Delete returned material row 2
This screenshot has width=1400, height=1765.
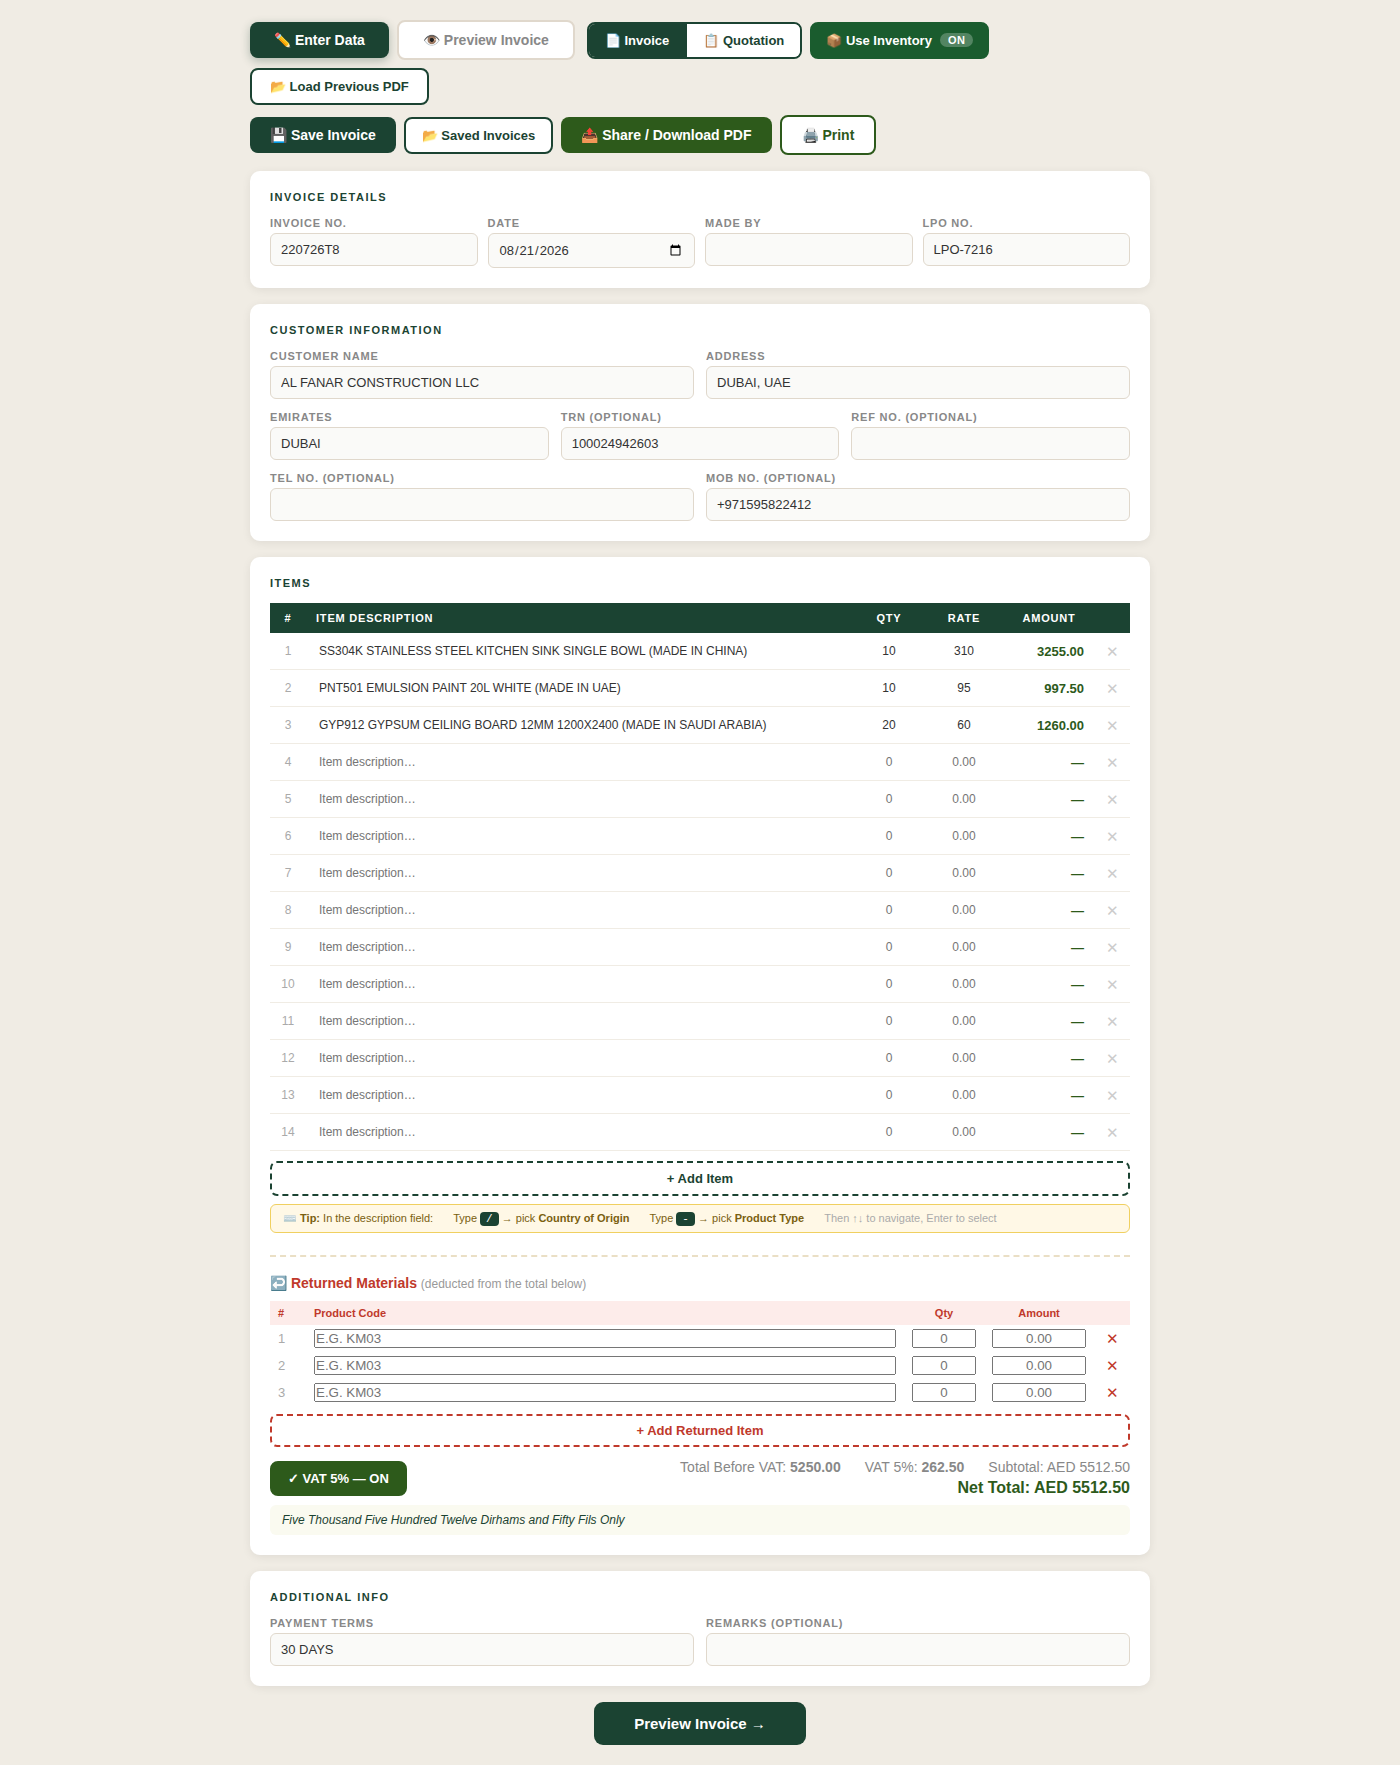pyautogui.click(x=1112, y=1366)
